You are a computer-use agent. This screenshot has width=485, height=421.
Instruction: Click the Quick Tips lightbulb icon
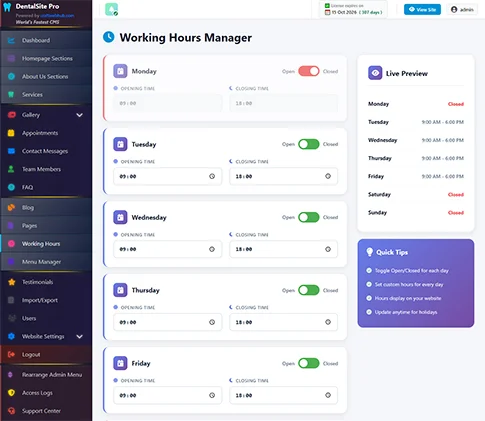click(369, 252)
